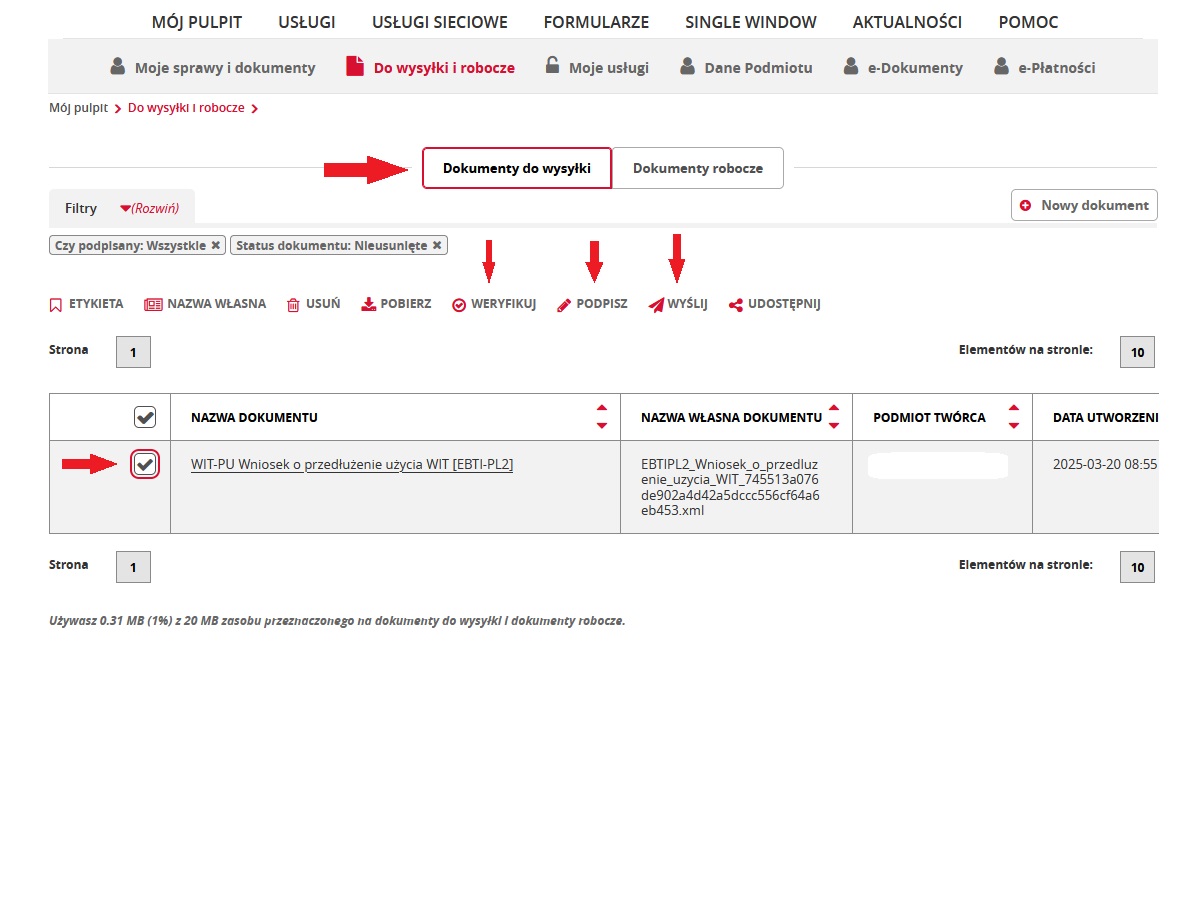
Task: Click the NAZWA WŁASNA toolbar icon
Action: tap(153, 305)
